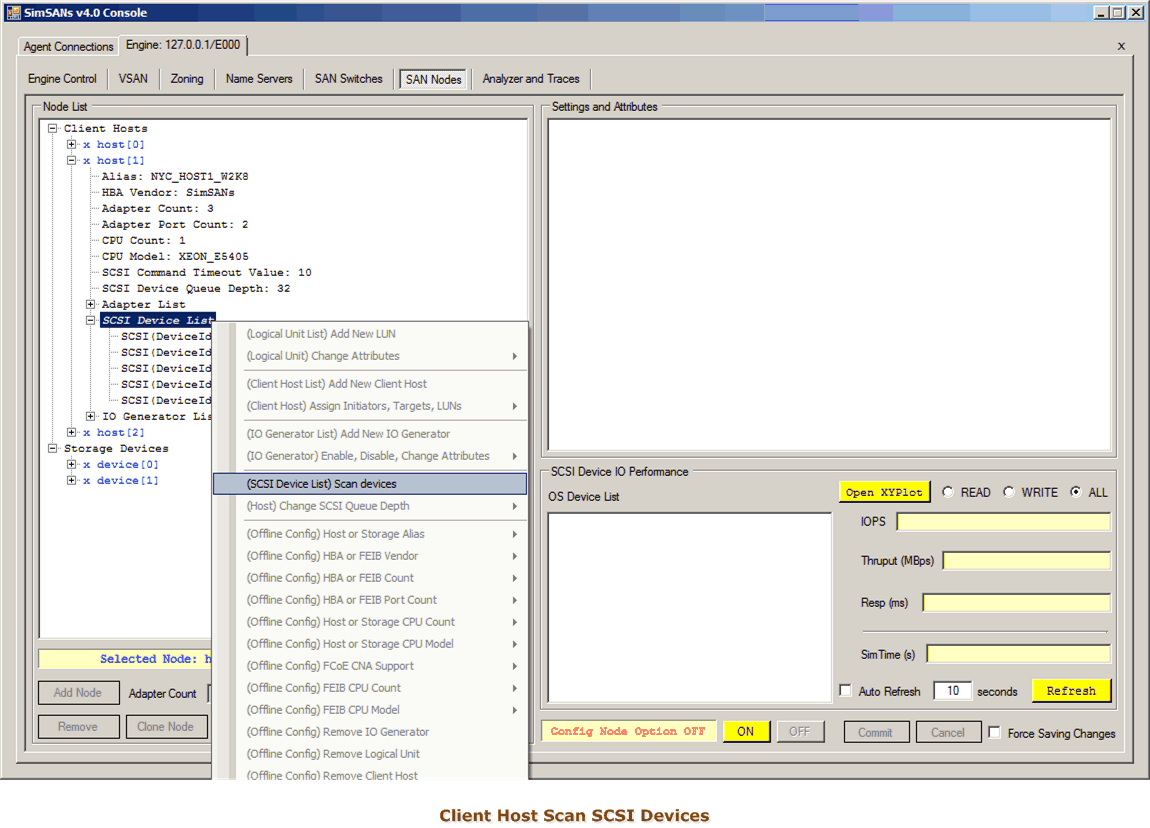Collapse the Client Hosts root node
Image resolution: width=1150 pixels, height=828 pixels.
coord(53,129)
